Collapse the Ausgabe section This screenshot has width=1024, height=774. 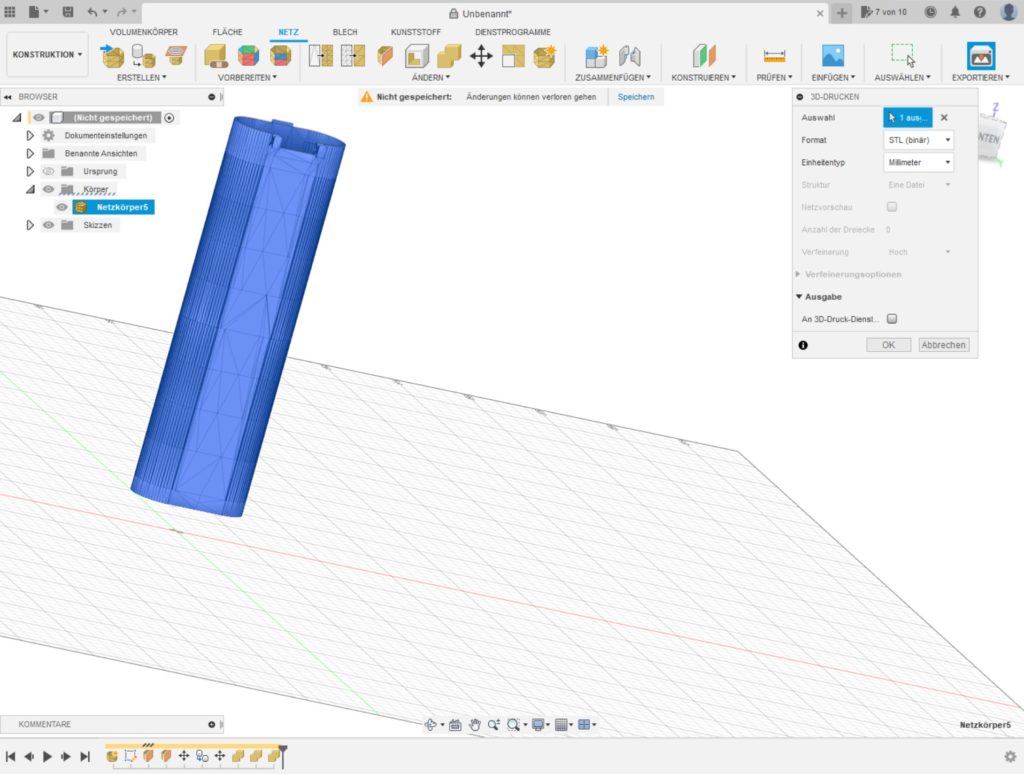pos(799,297)
